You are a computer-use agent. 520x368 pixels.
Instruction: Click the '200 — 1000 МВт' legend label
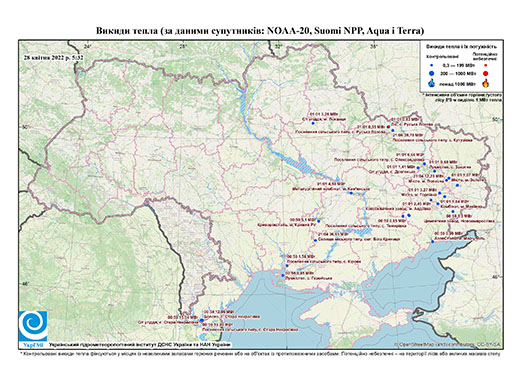click(x=459, y=73)
